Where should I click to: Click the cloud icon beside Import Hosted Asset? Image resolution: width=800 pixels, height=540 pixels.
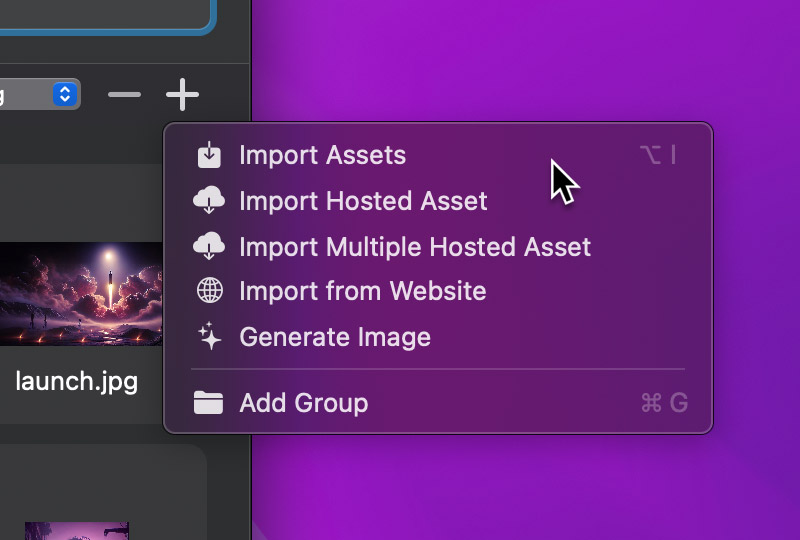point(209,201)
